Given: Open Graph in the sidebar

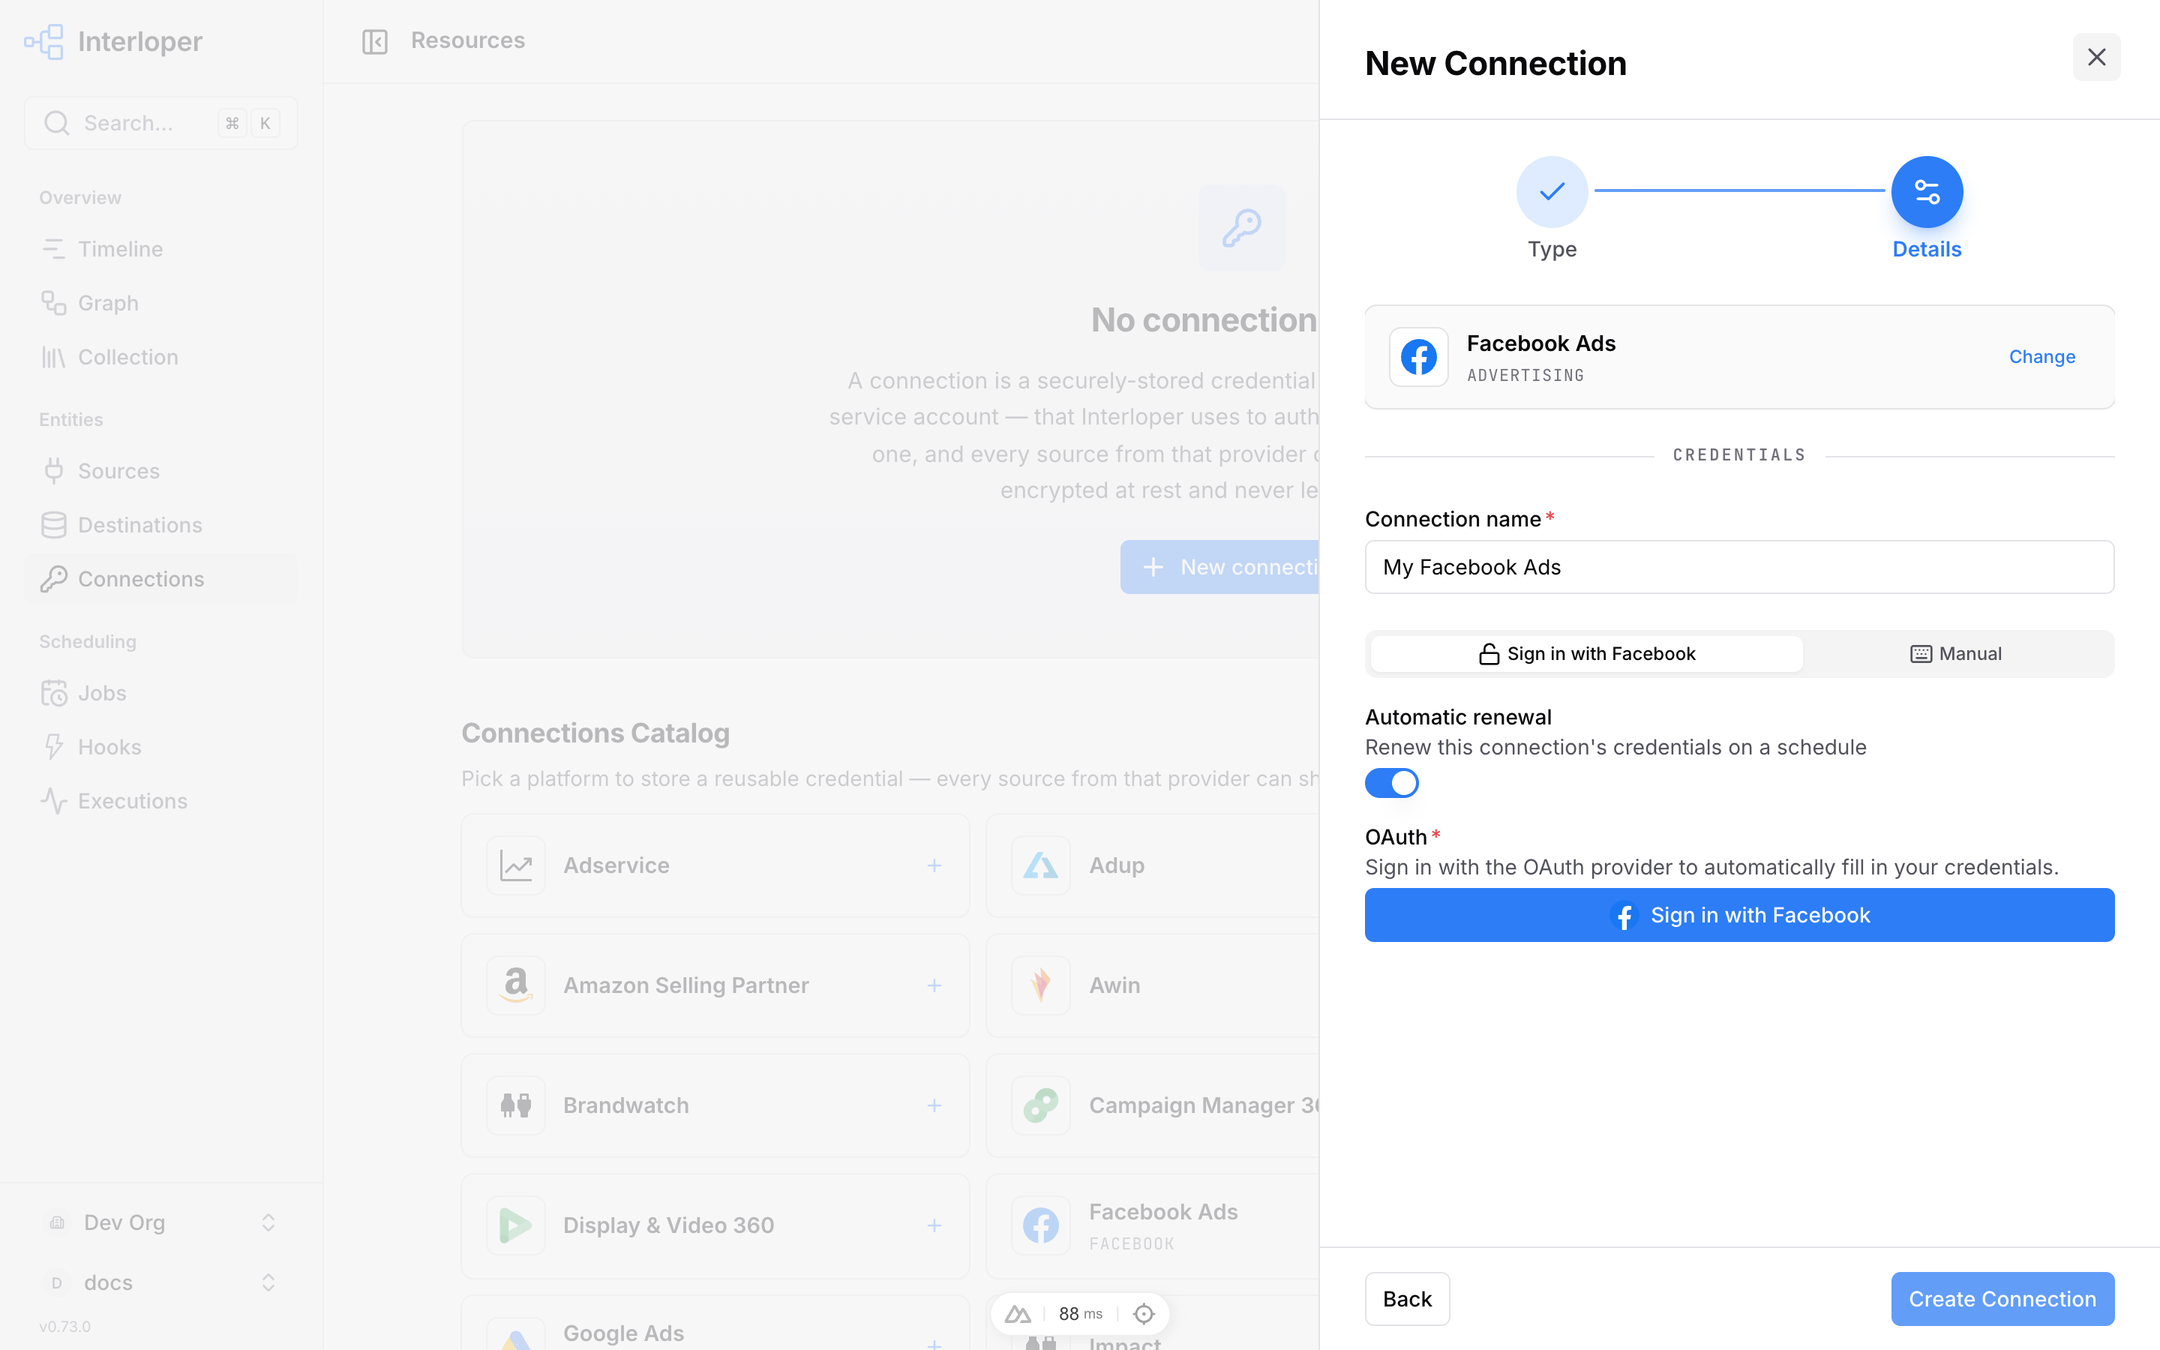Looking at the screenshot, I should point(161,303).
